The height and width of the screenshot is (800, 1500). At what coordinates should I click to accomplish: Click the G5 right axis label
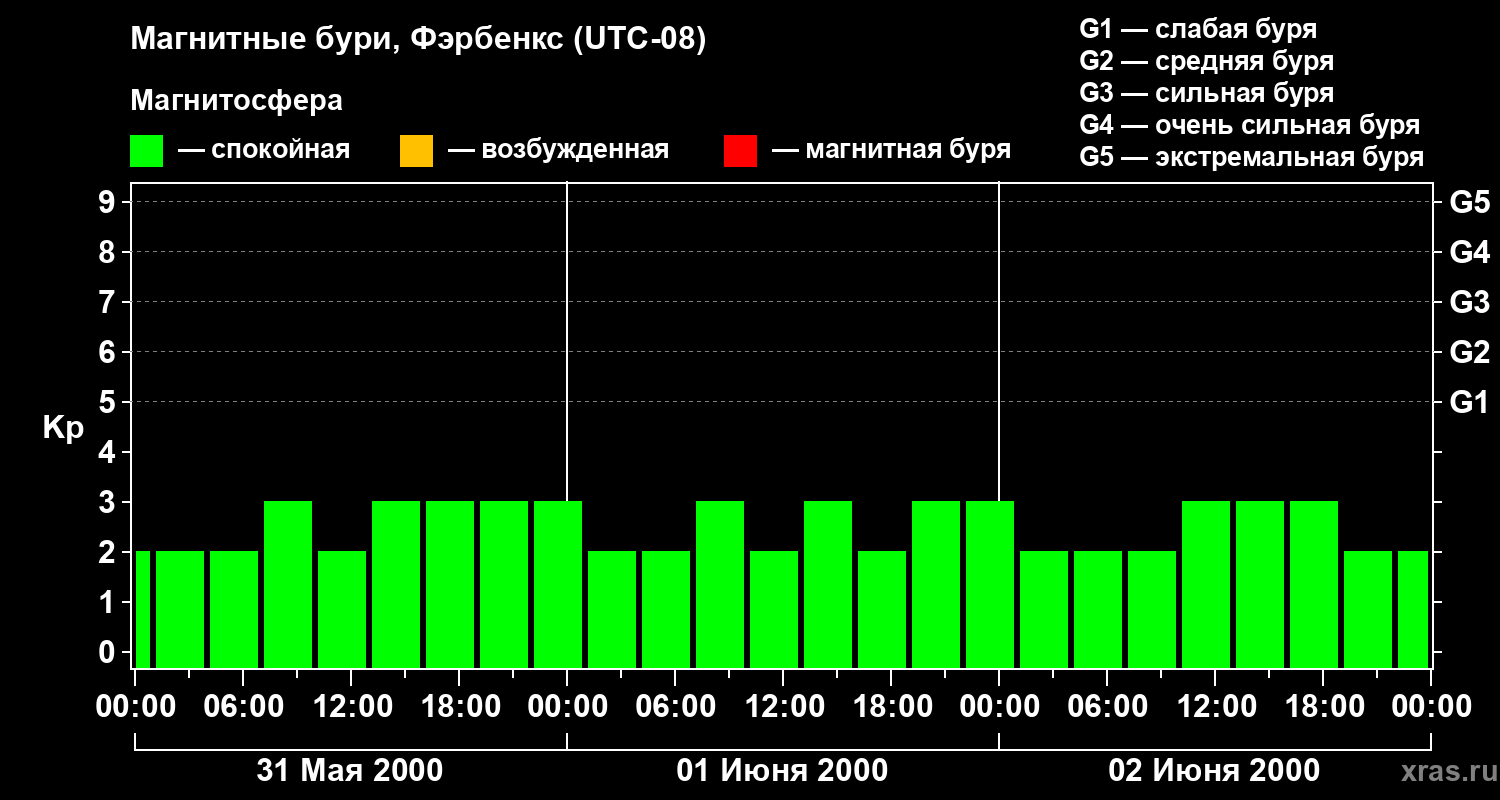(x=1469, y=202)
